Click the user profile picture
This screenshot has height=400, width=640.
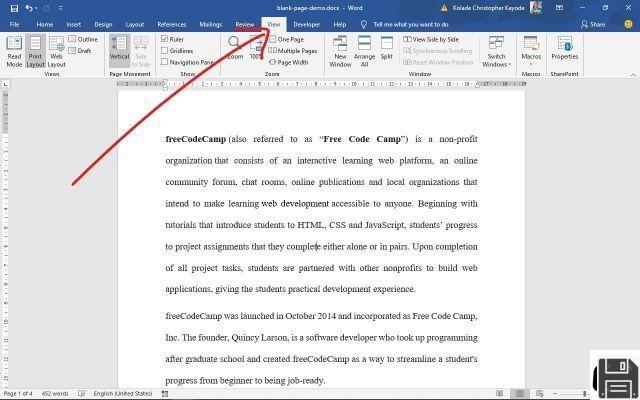coord(536,8)
